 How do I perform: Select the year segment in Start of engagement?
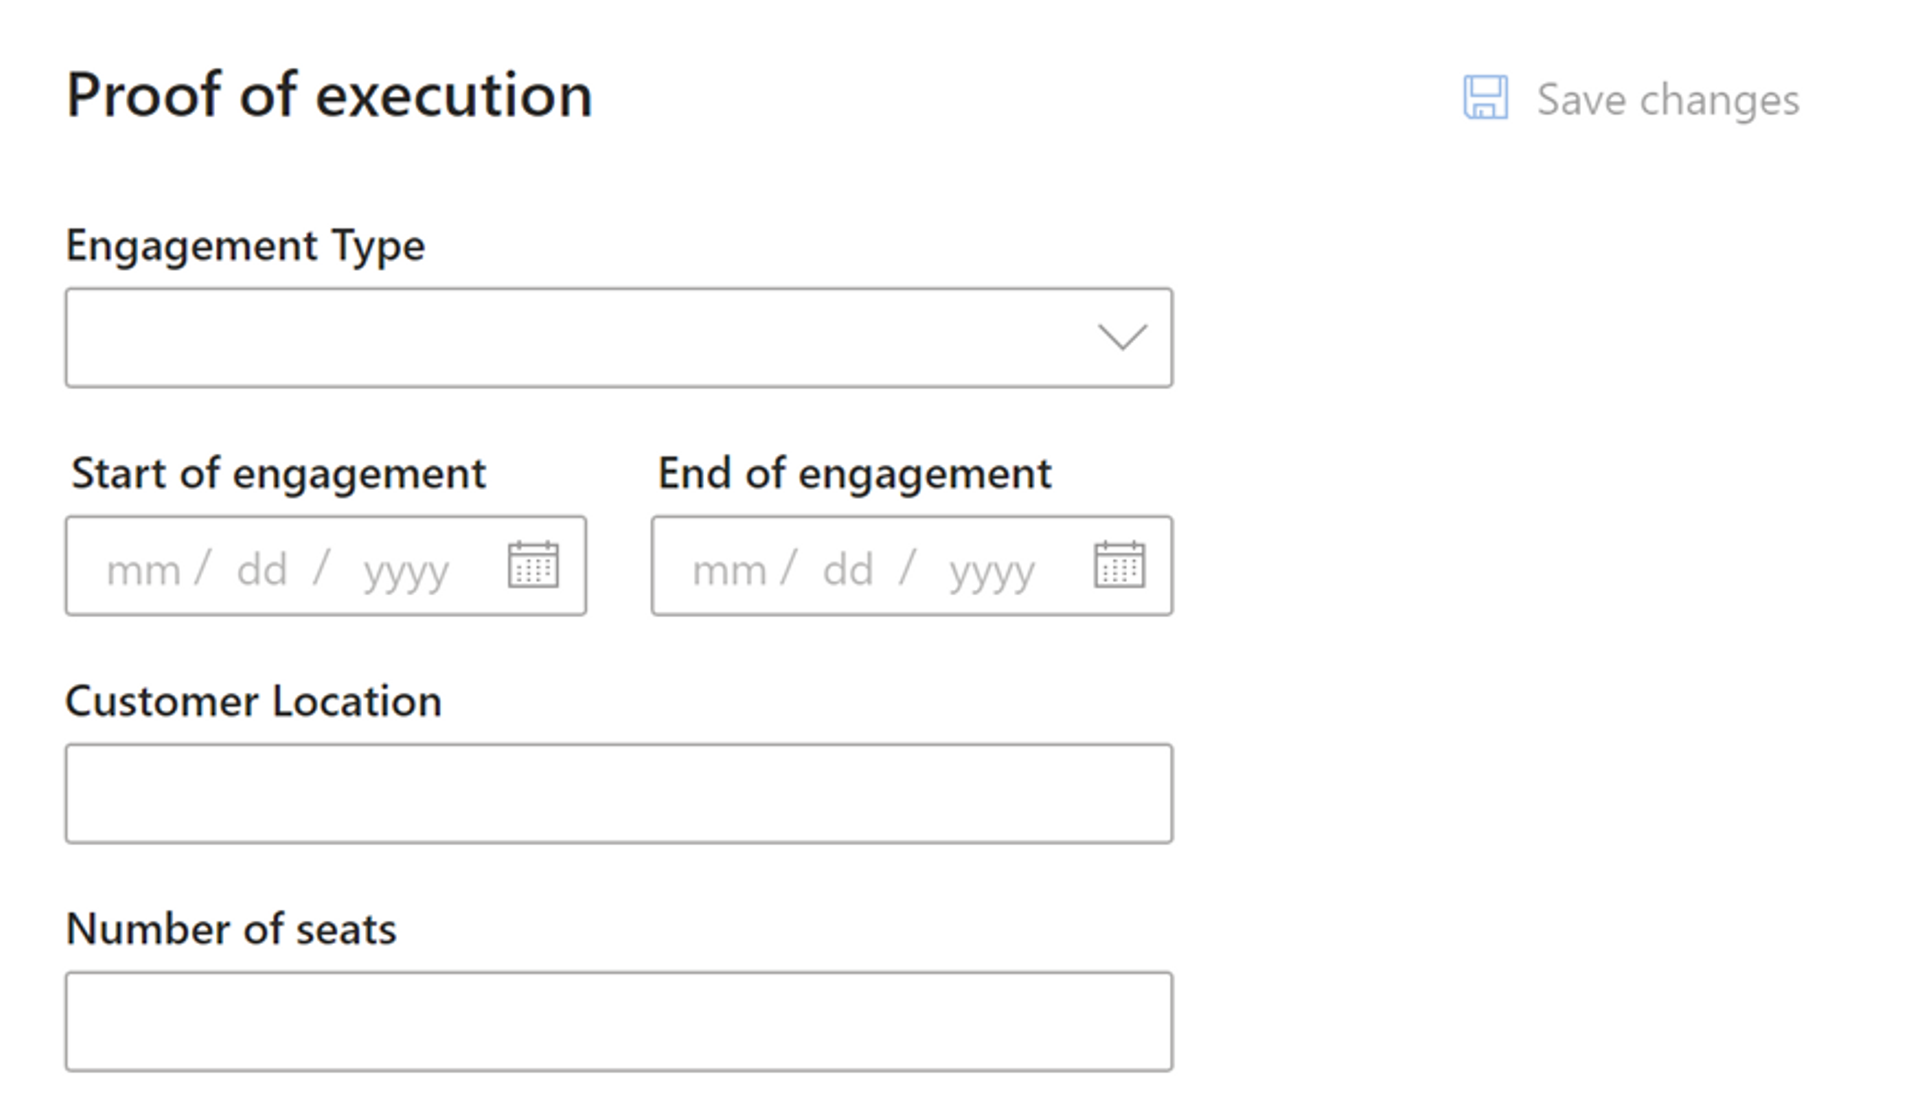(x=406, y=573)
